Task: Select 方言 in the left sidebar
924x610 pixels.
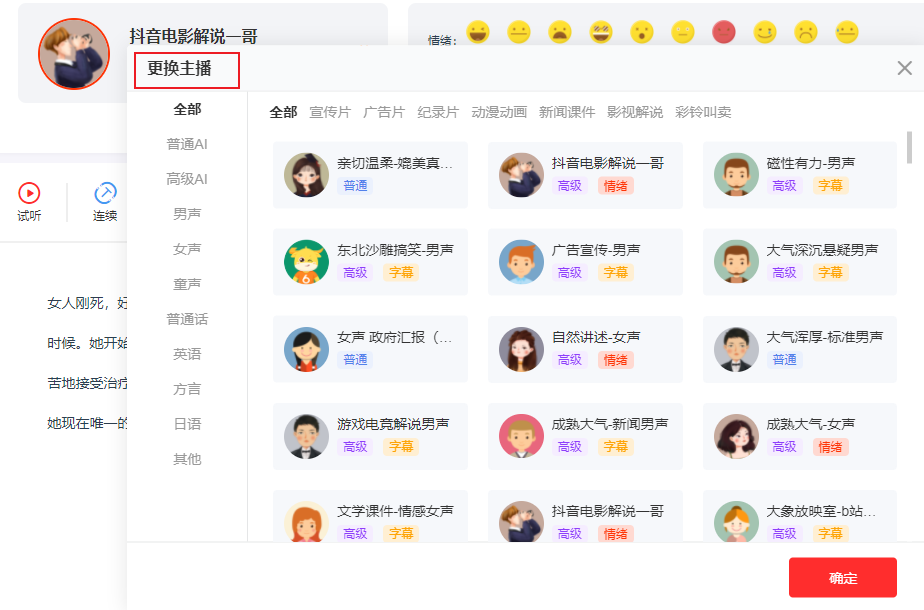Action: [x=187, y=389]
